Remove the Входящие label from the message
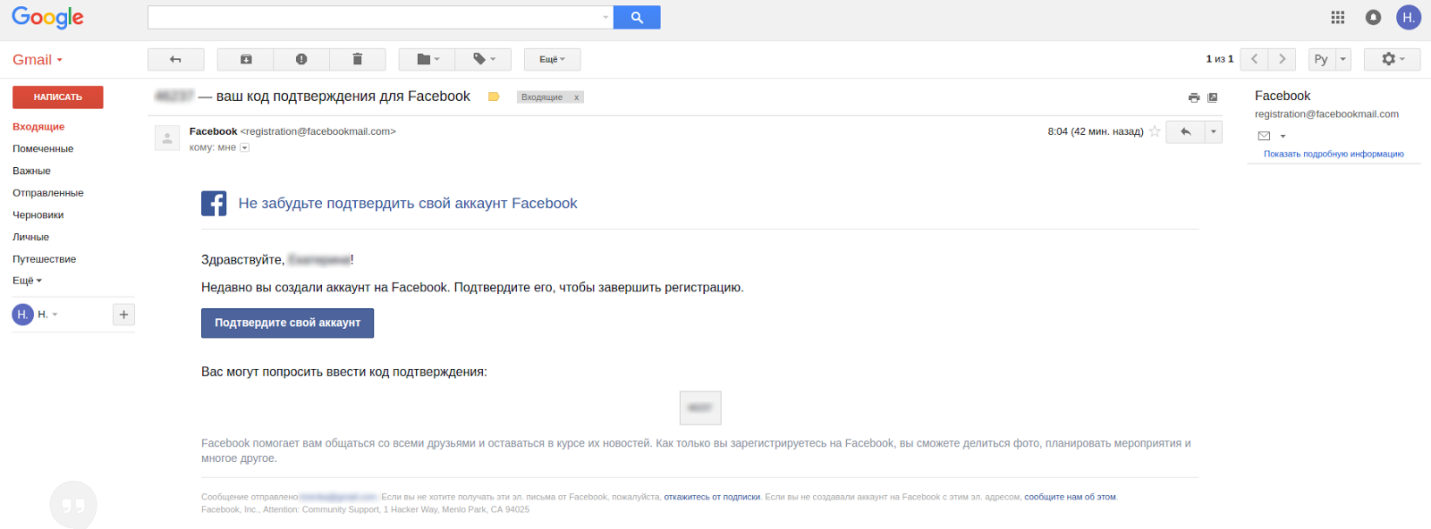The height and width of the screenshot is (529, 1431). click(576, 97)
